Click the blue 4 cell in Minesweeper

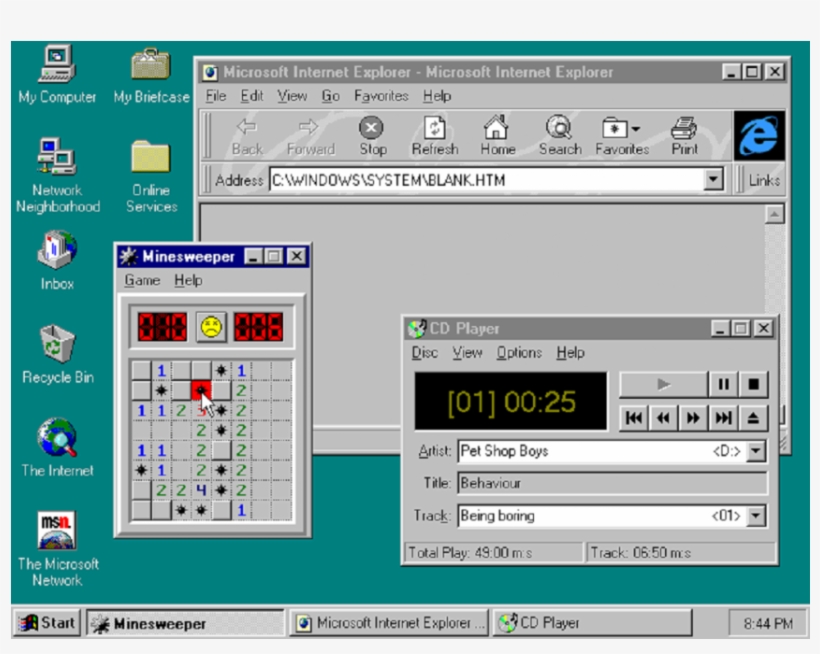click(201, 490)
